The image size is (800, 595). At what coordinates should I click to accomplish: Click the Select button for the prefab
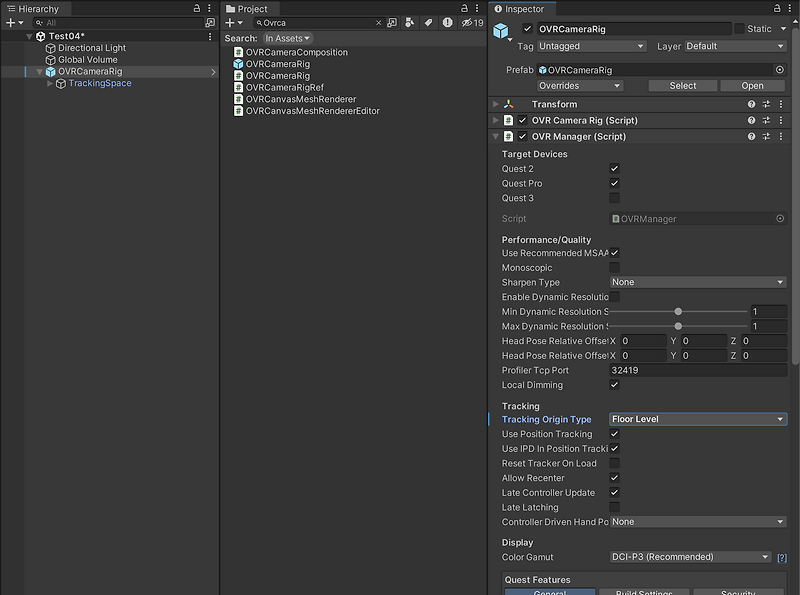682,85
